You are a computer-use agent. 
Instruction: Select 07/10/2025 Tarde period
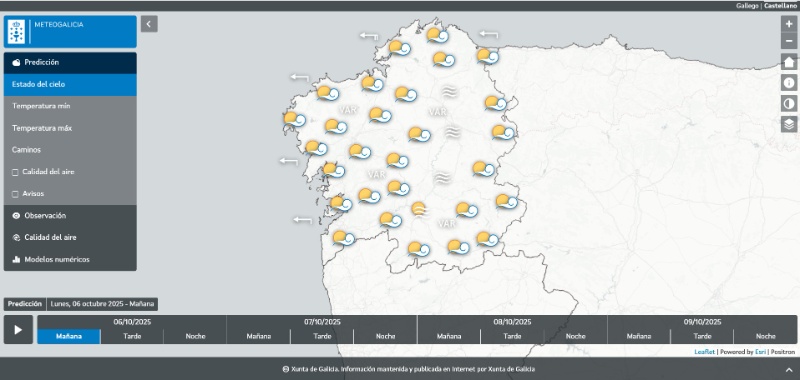322,337
